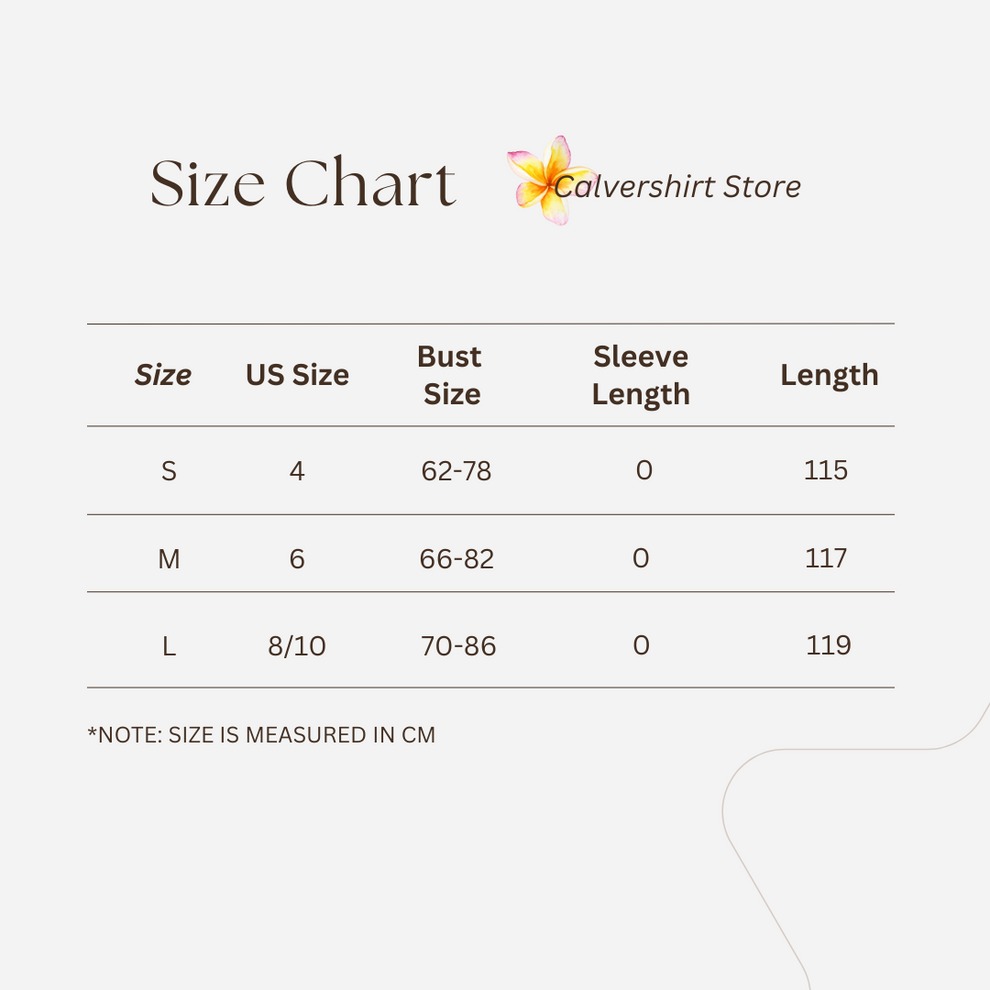Select the L size row label
The height and width of the screenshot is (990, 990).
click(169, 646)
